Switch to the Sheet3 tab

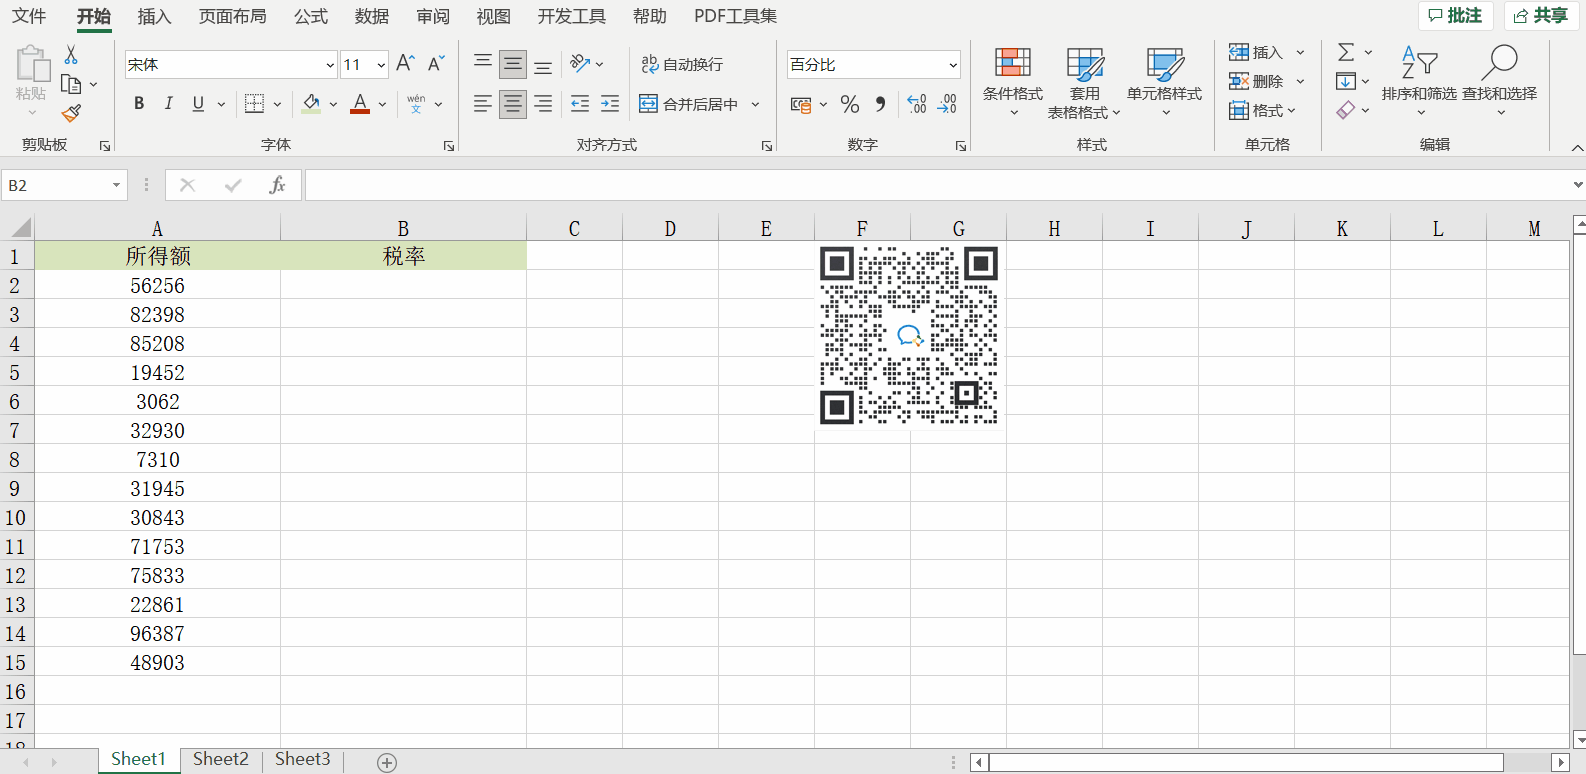pyautogui.click(x=303, y=759)
